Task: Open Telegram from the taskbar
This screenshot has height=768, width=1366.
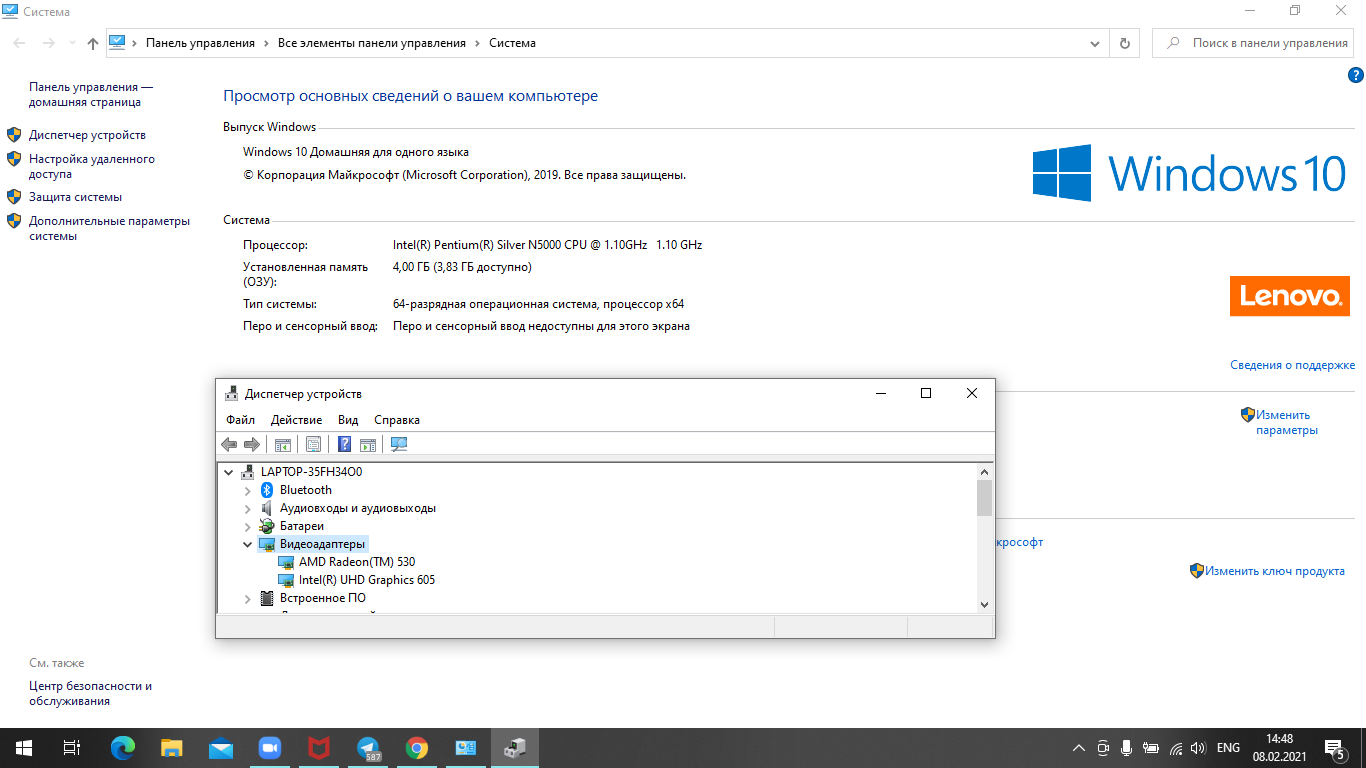Action: [x=369, y=748]
